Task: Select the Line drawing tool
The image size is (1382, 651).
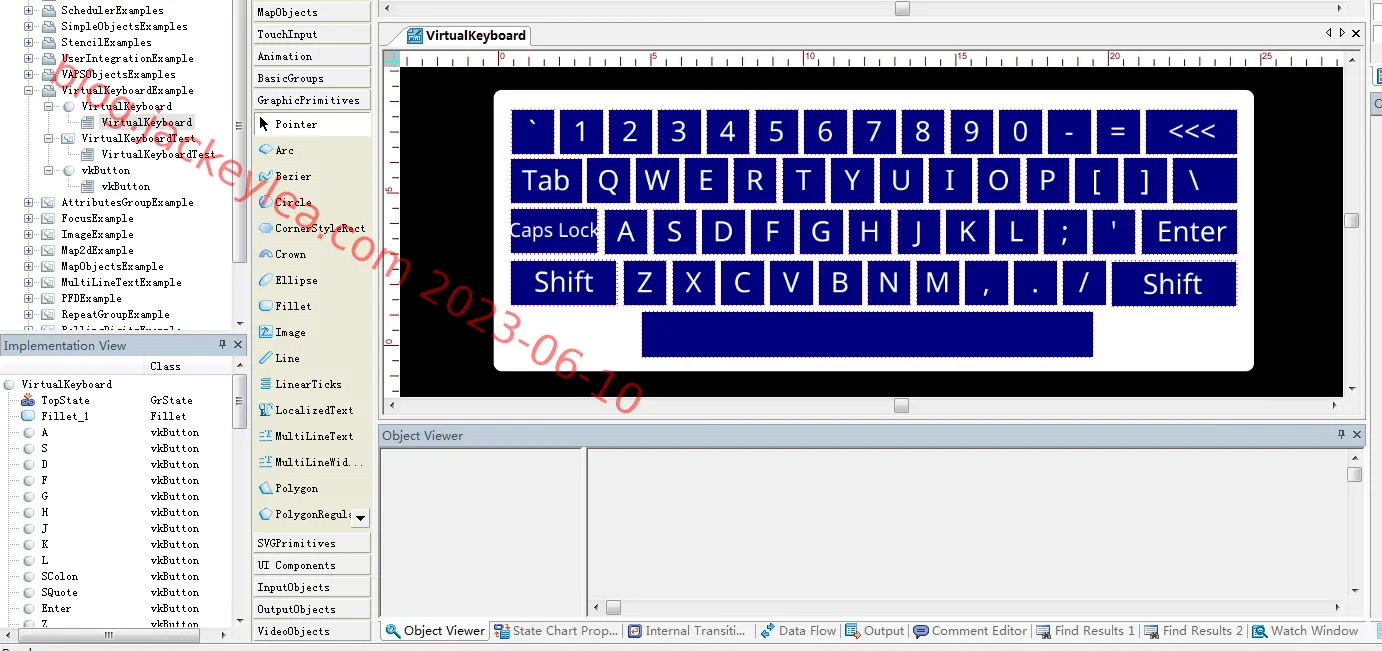Action: 287,358
